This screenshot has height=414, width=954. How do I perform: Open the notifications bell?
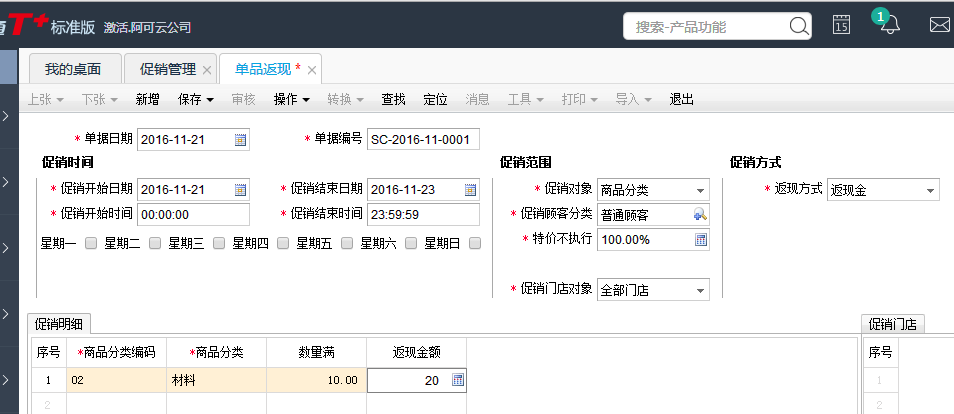[x=889, y=26]
